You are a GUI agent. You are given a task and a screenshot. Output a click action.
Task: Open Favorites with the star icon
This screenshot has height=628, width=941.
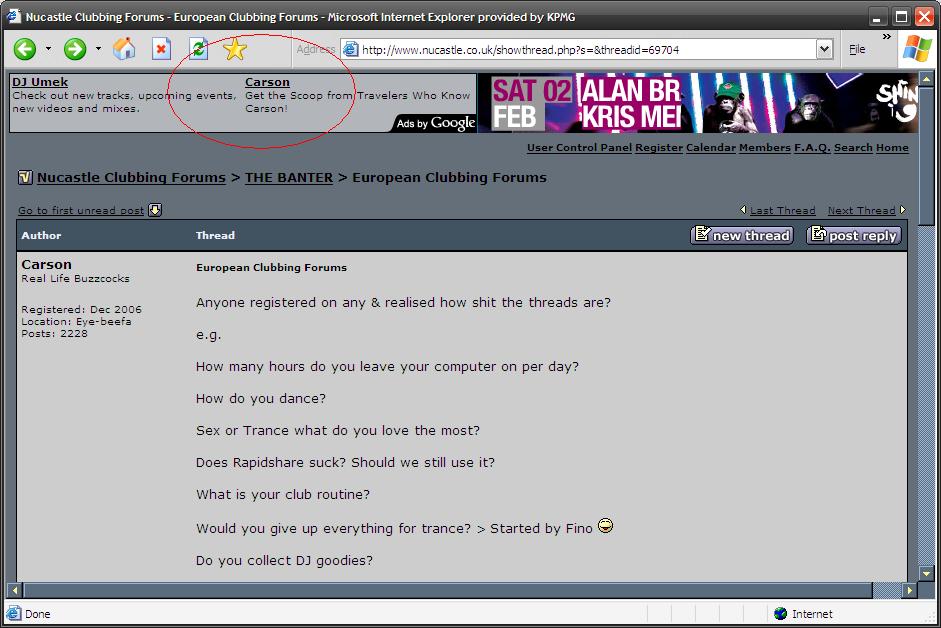pyautogui.click(x=235, y=49)
